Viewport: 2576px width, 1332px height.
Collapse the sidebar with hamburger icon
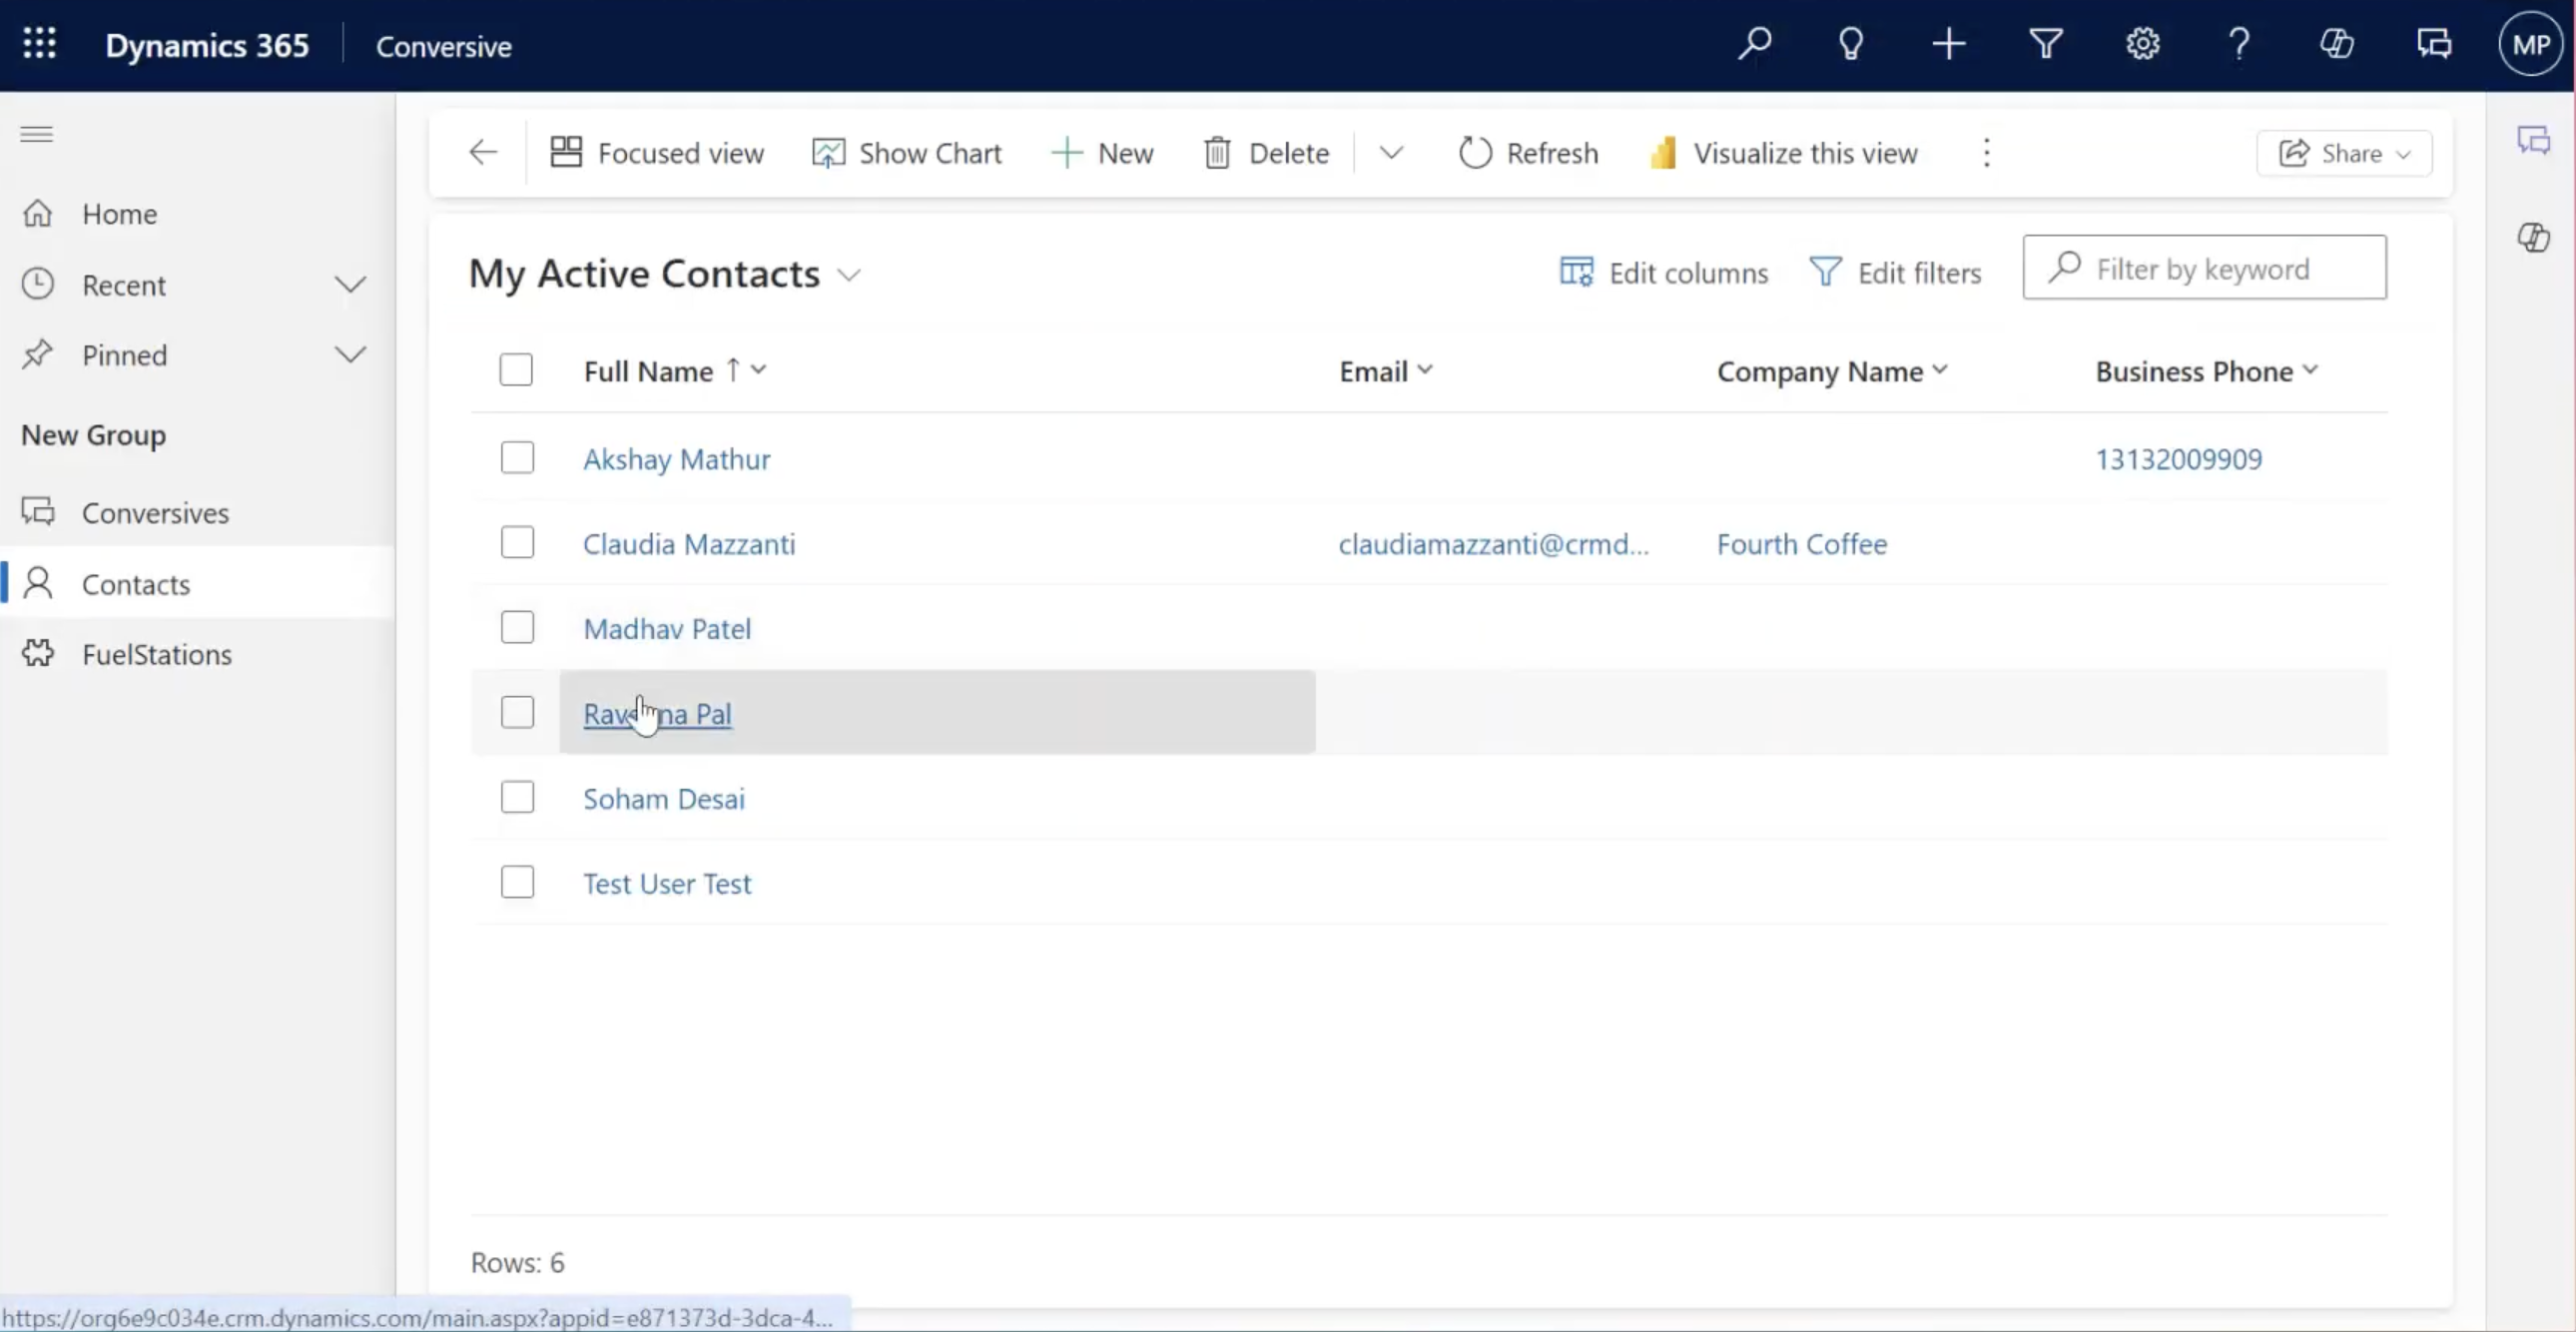(37, 134)
